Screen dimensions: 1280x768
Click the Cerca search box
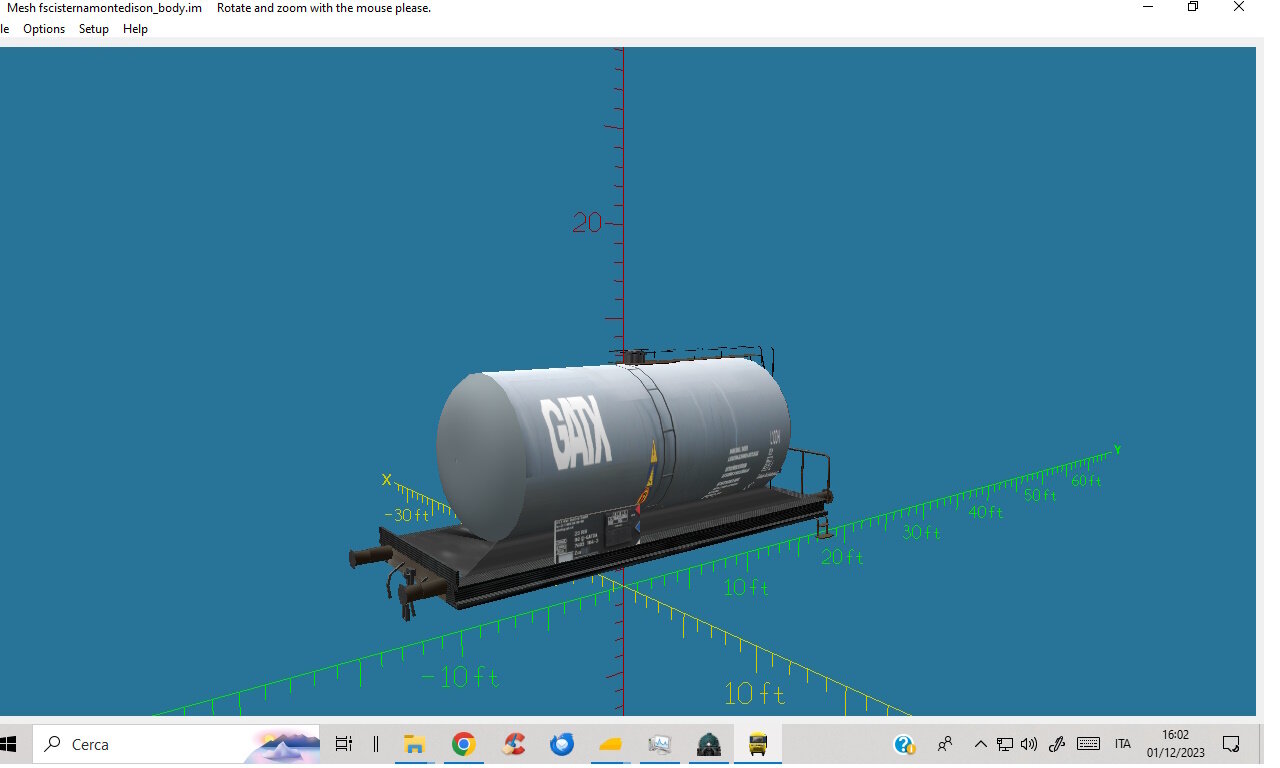point(176,744)
